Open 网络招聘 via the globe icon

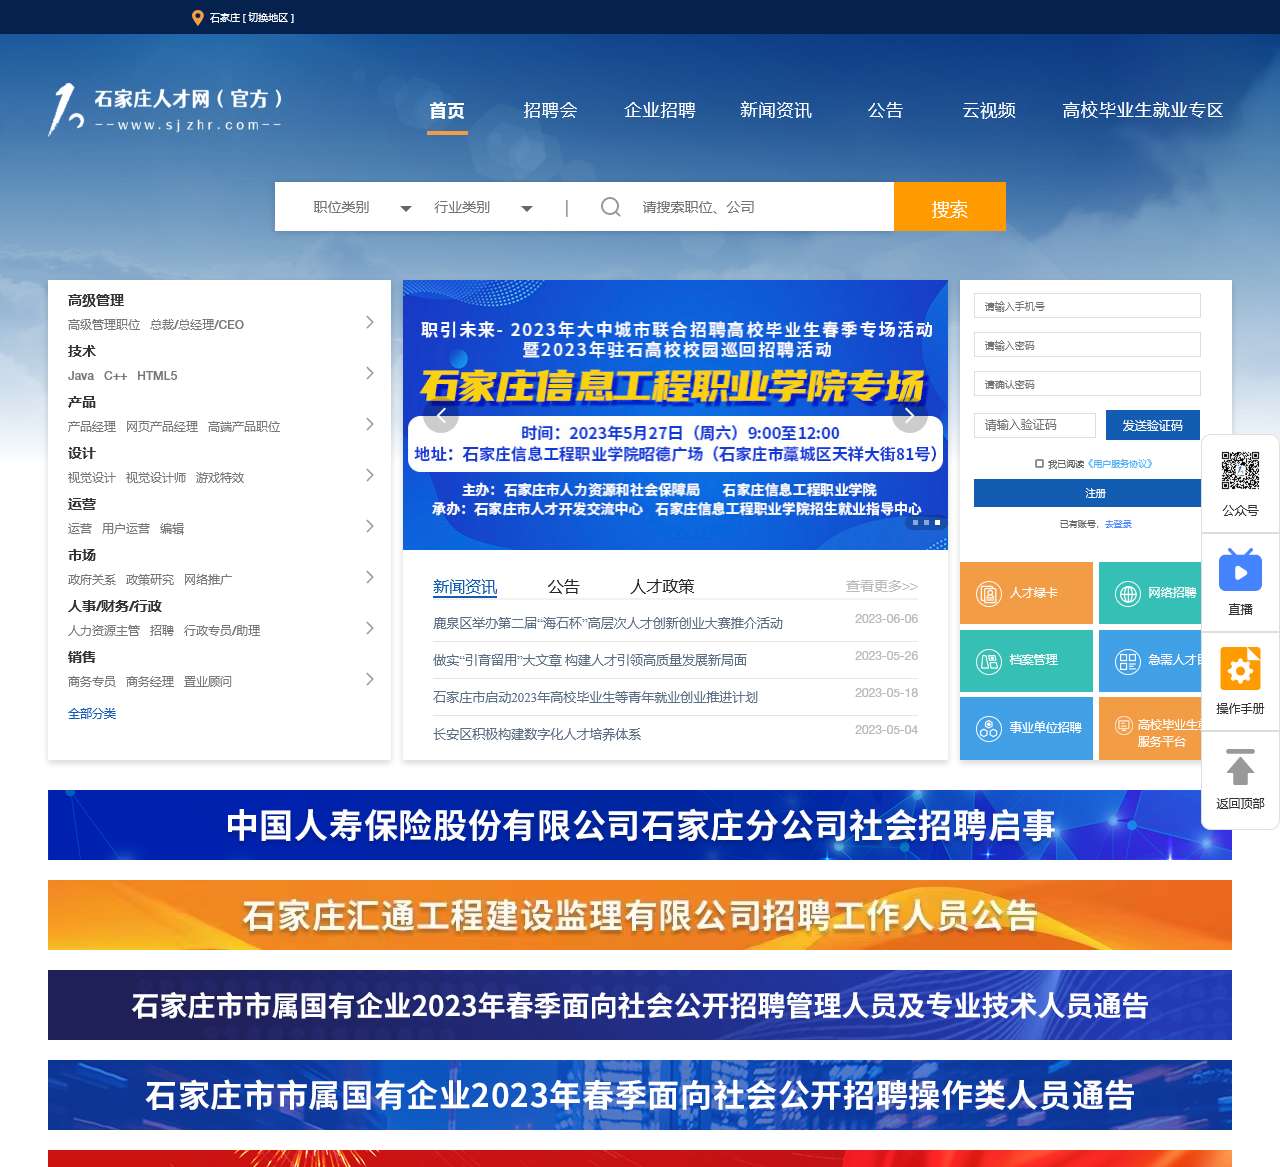pos(1126,592)
